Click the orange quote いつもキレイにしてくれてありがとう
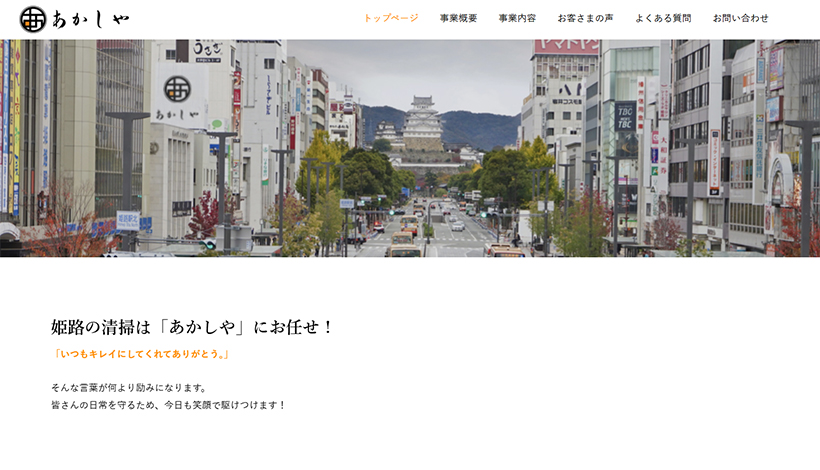This screenshot has width=820, height=470. point(141,354)
